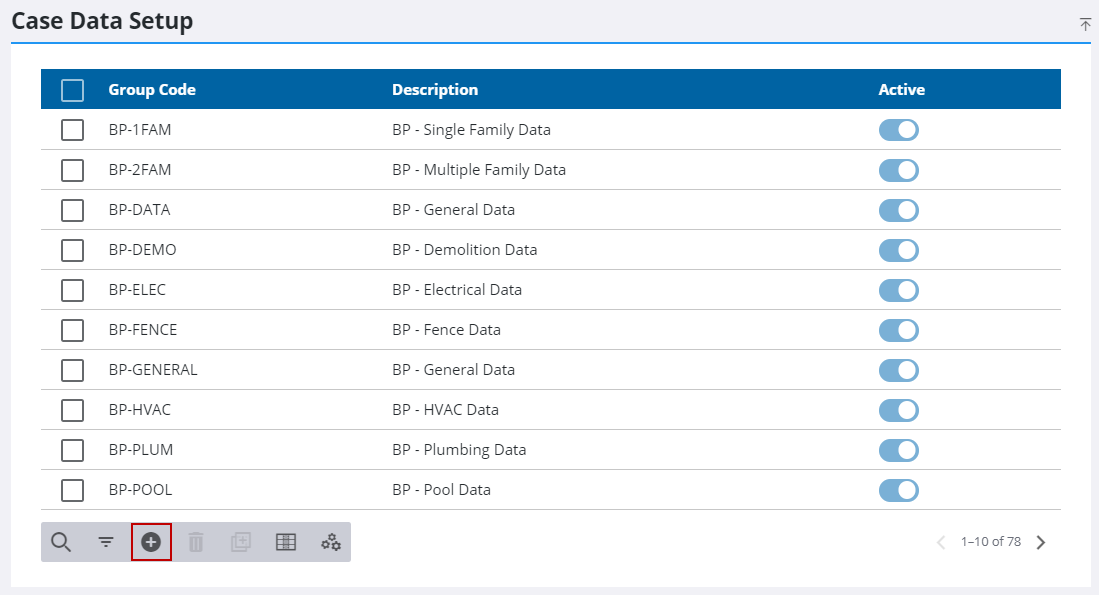Click the duplicate record icon
The width and height of the screenshot is (1099, 595).
tap(241, 542)
